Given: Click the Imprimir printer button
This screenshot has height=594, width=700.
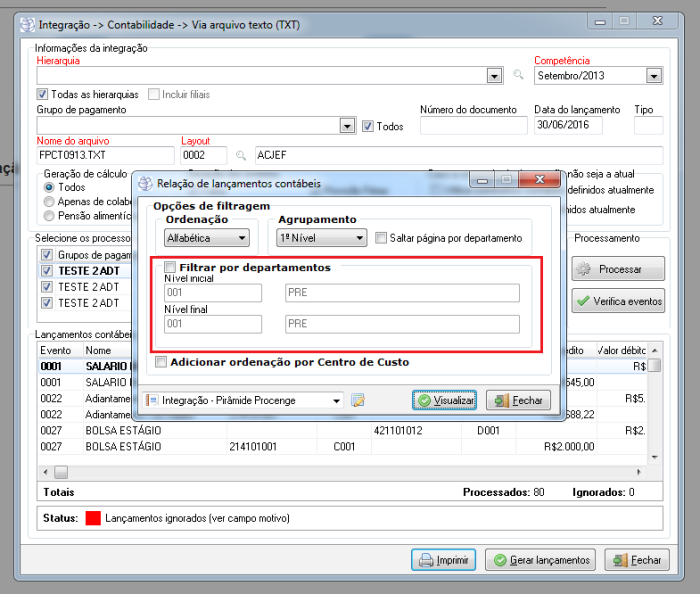Looking at the screenshot, I should 442,560.
